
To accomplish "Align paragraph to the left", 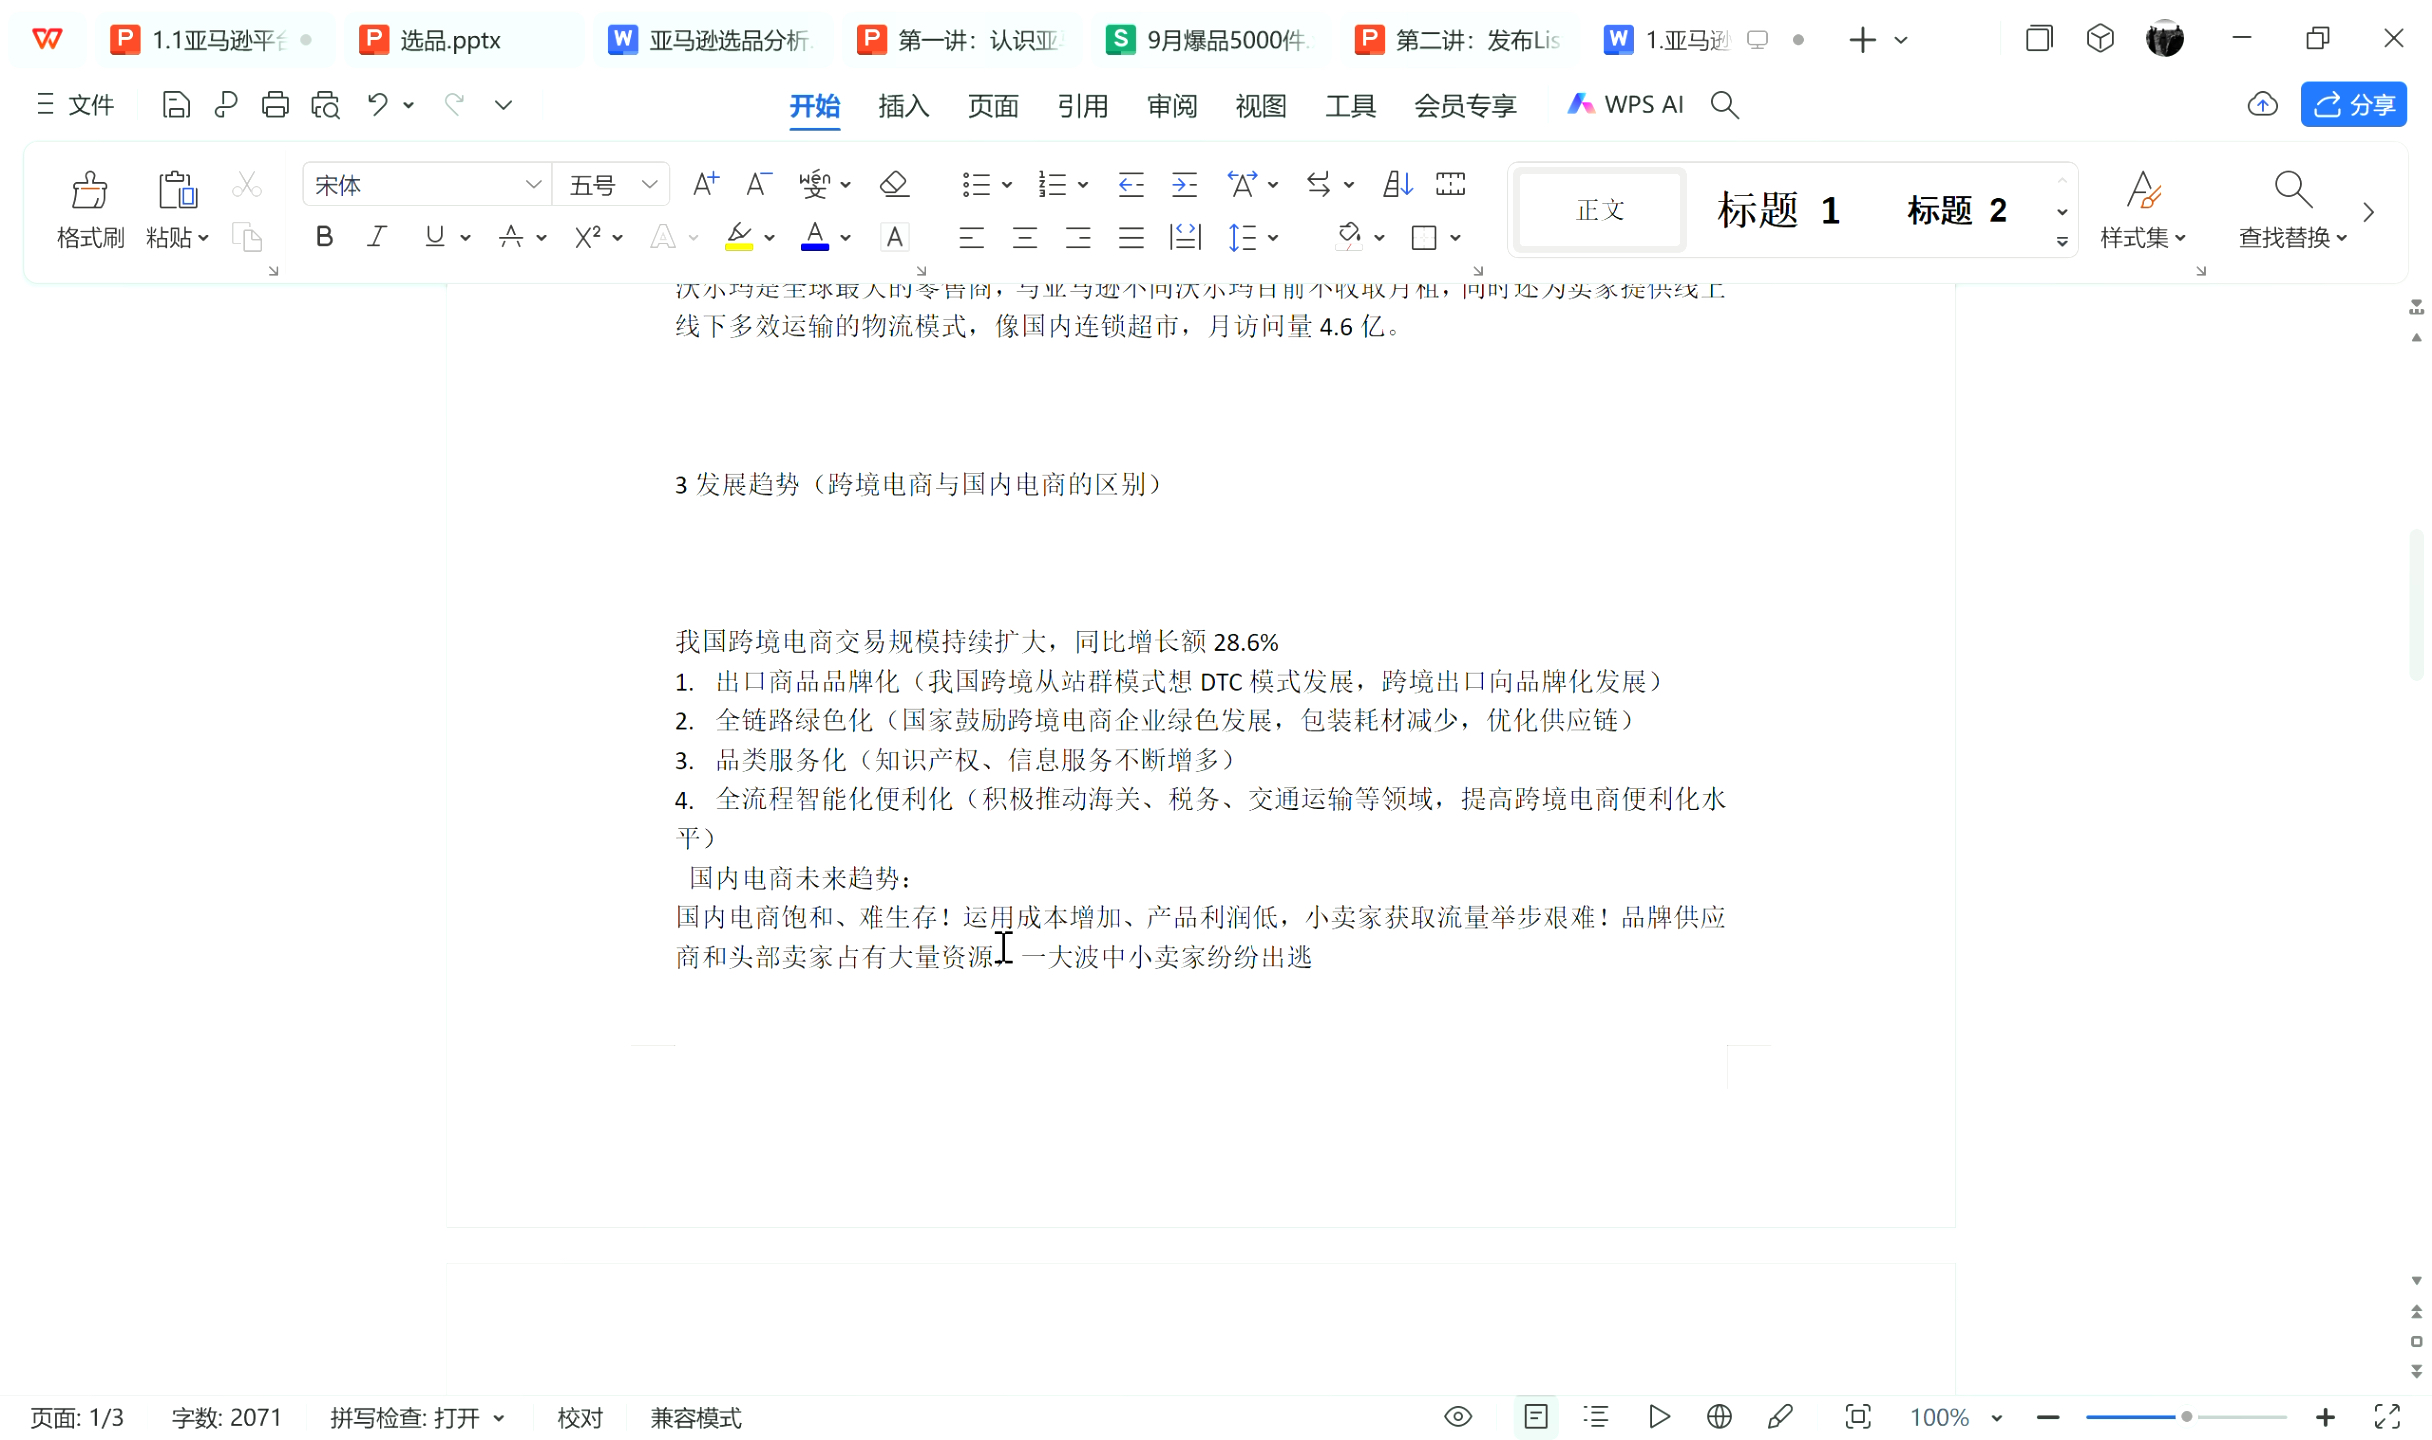I will click(x=971, y=238).
